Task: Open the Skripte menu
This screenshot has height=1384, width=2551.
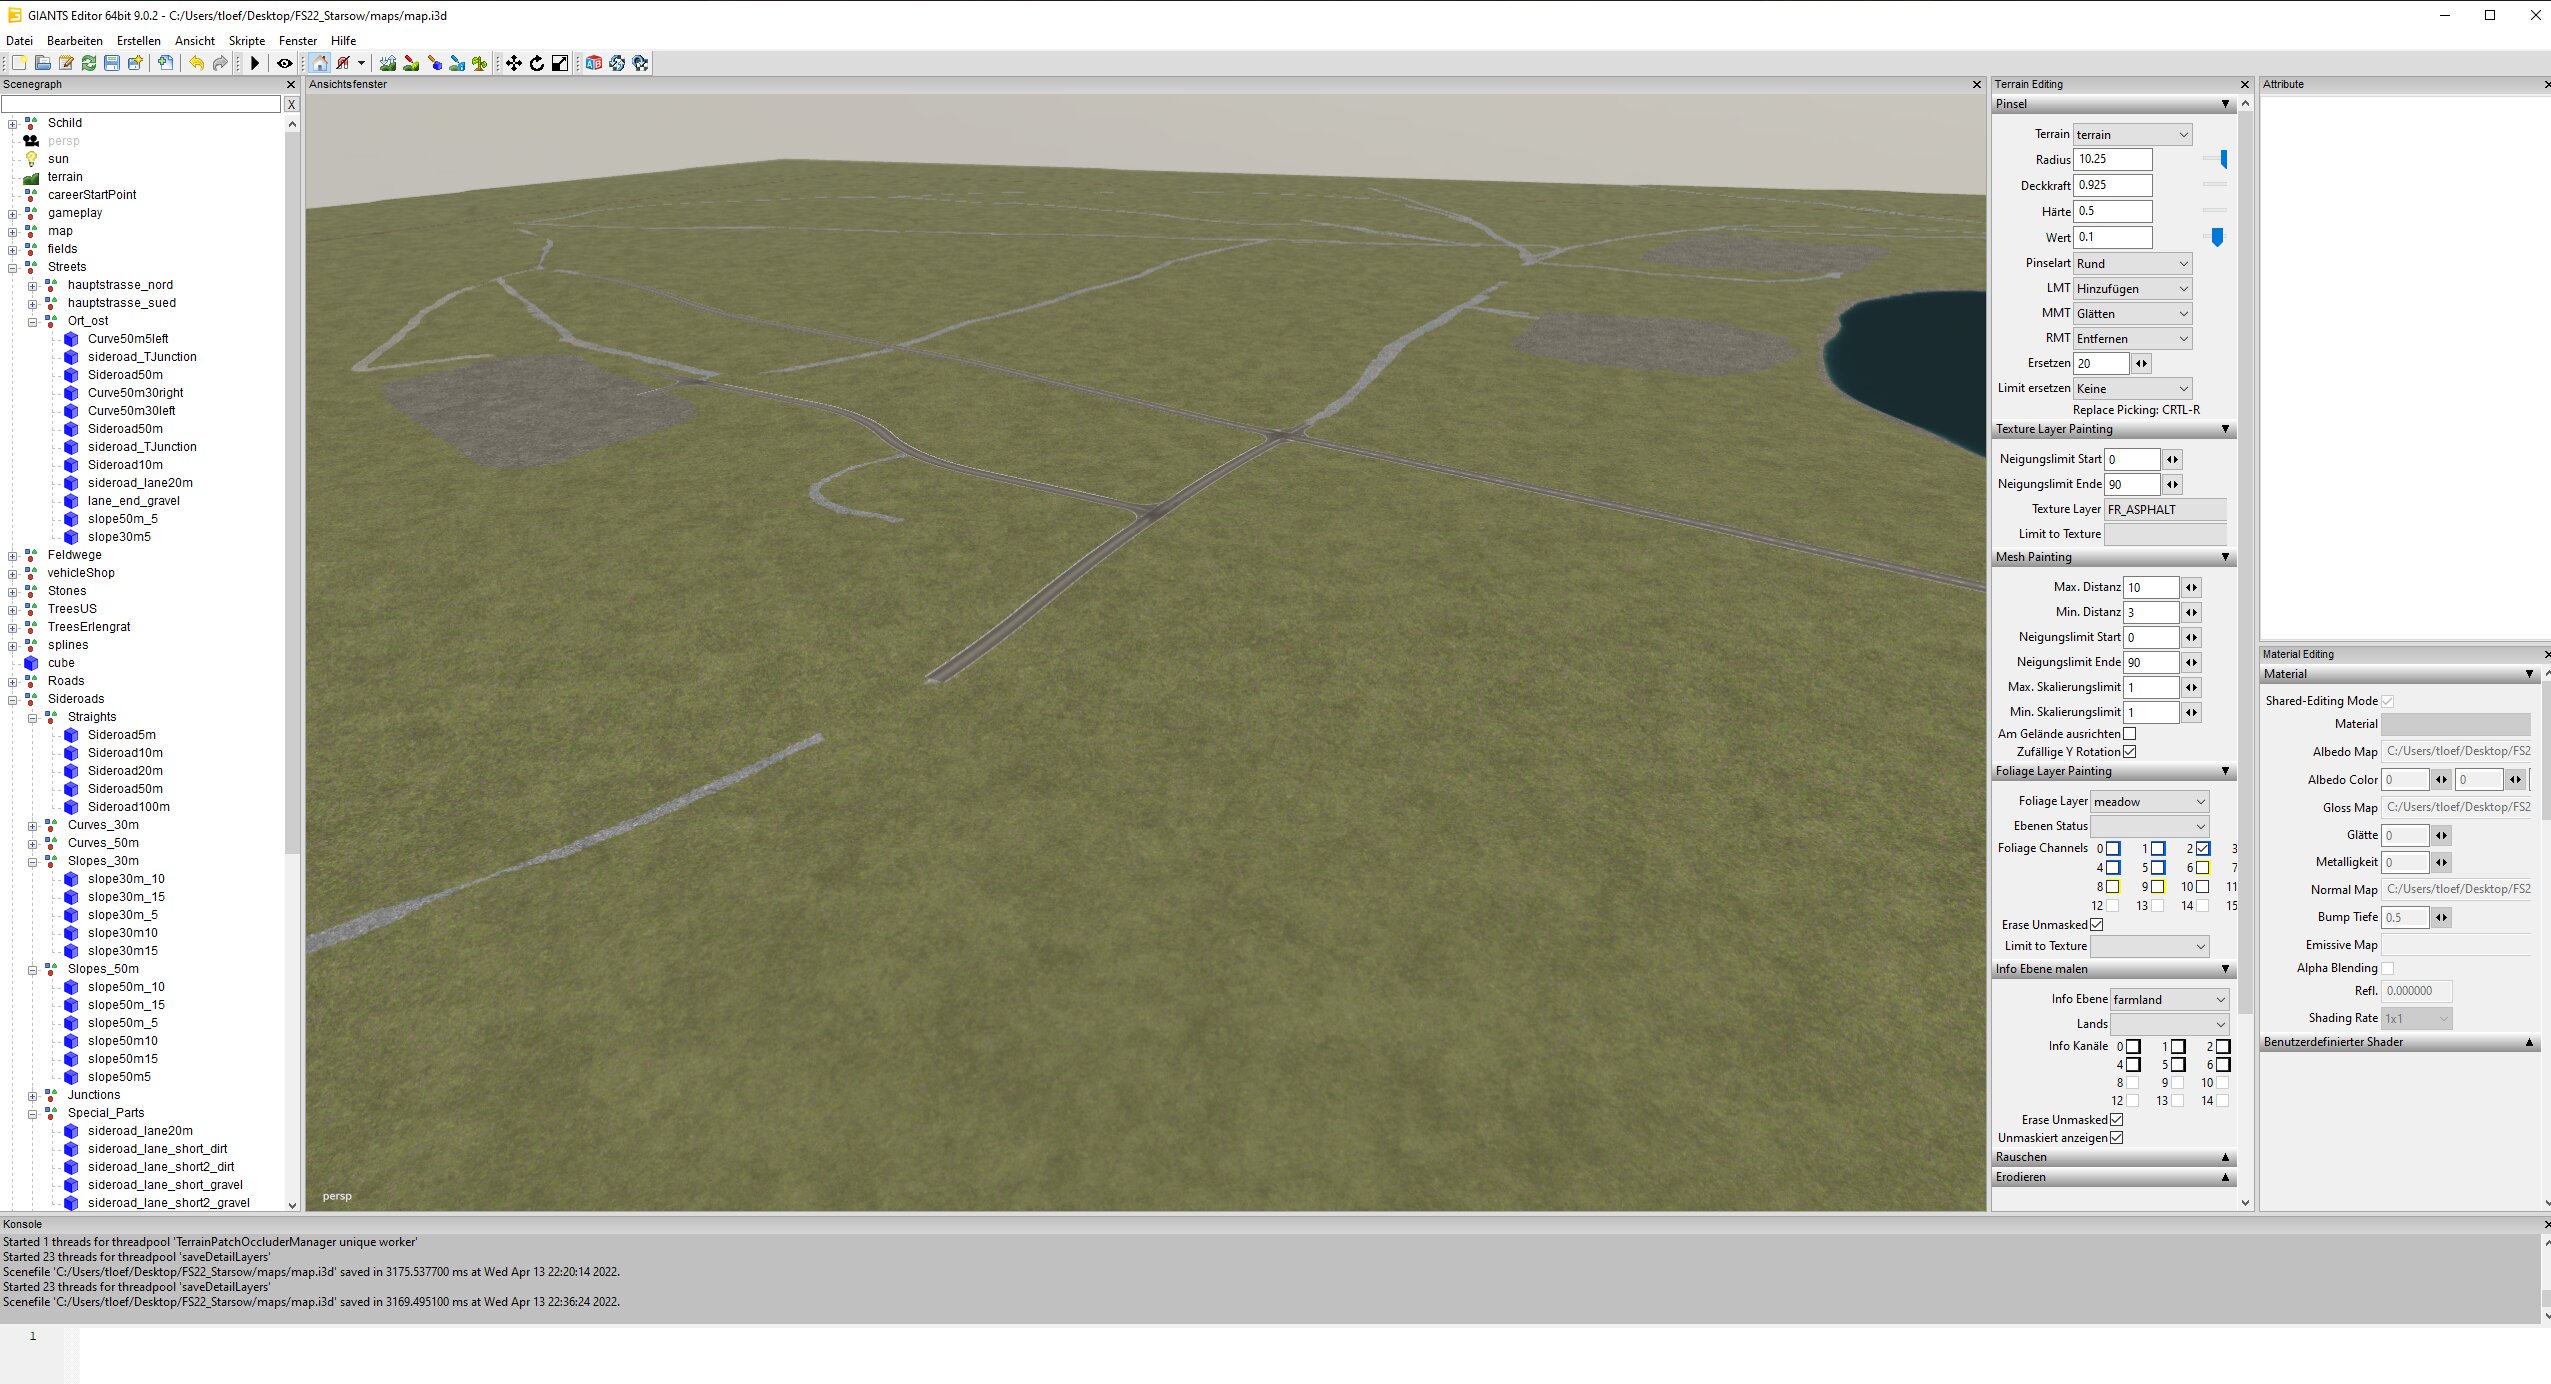Action: click(246, 41)
